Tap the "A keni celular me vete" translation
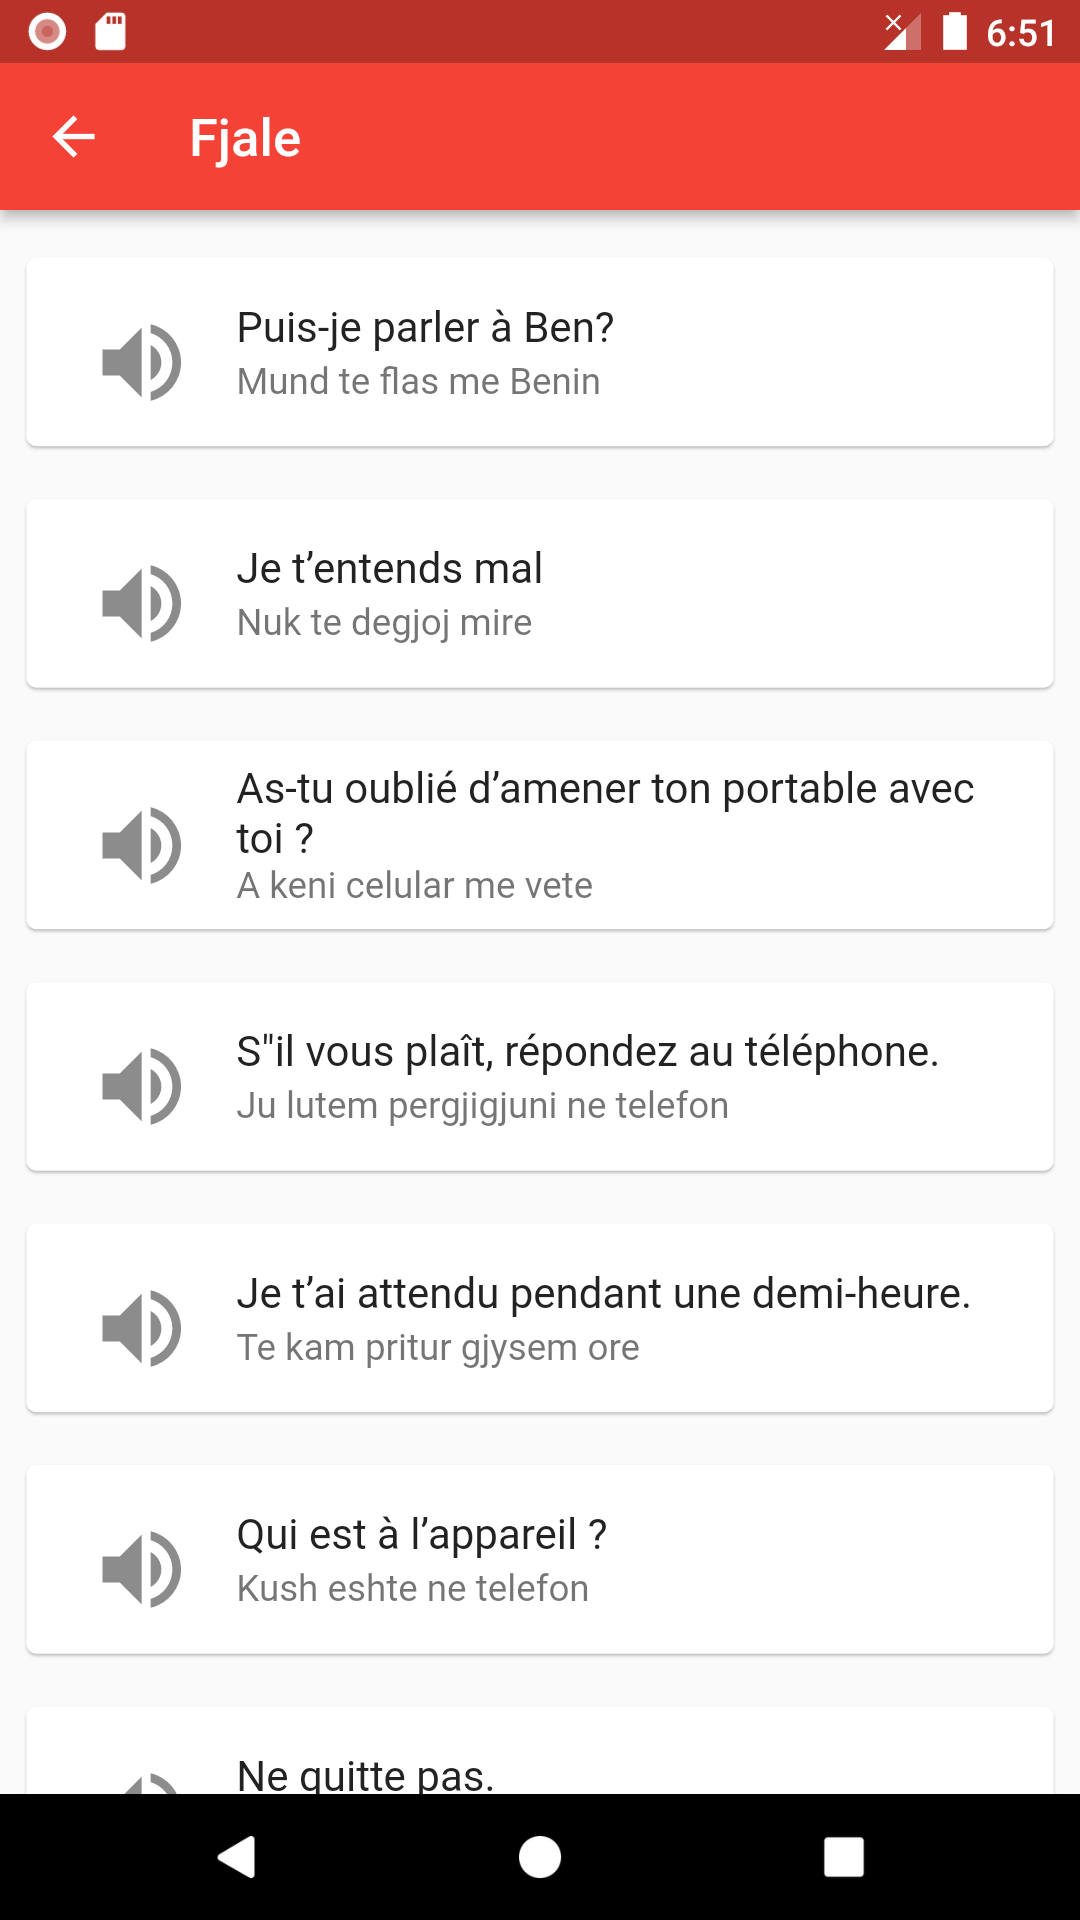 point(414,885)
